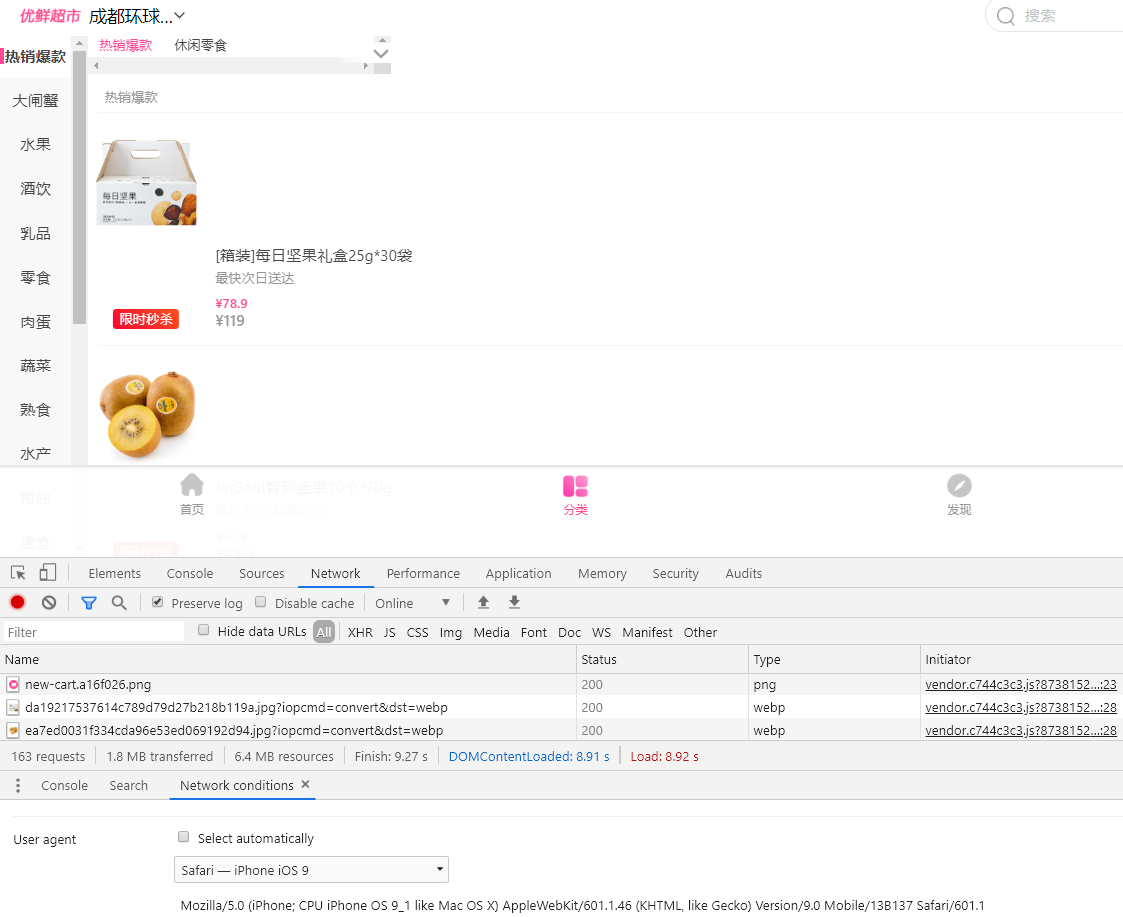This screenshot has width=1123, height=917.
Task: Filter requests by XHR
Action: (x=360, y=633)
